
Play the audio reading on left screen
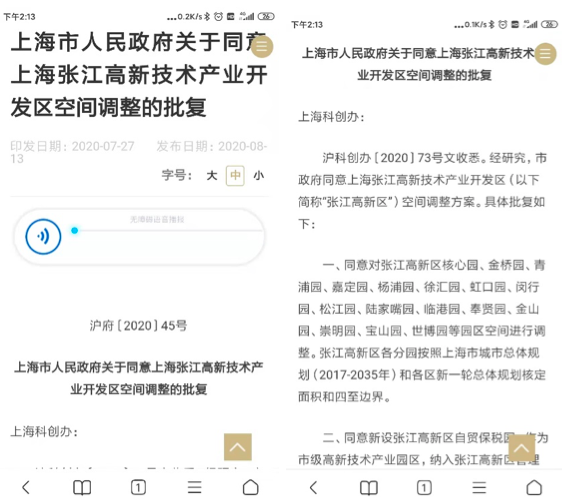pyautogui.click(x=43, y=236)
